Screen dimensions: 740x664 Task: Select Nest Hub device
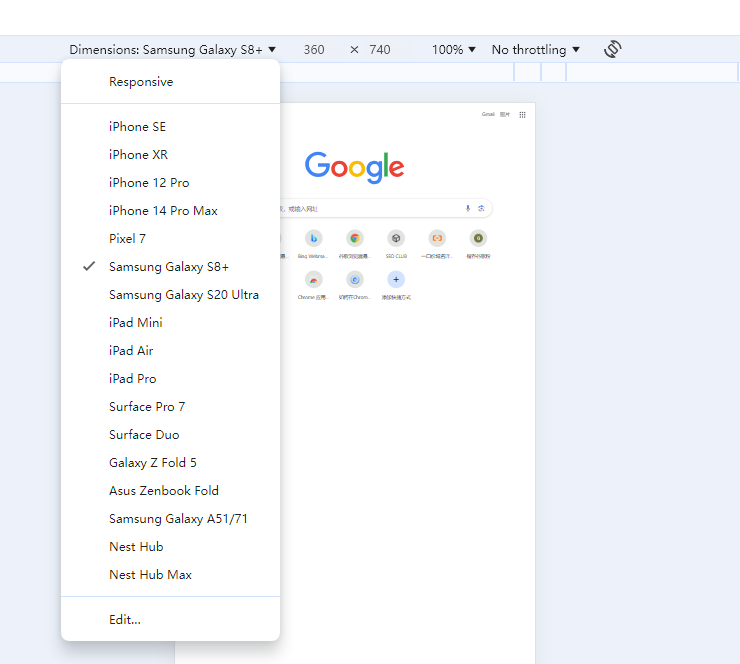point(170,546)
